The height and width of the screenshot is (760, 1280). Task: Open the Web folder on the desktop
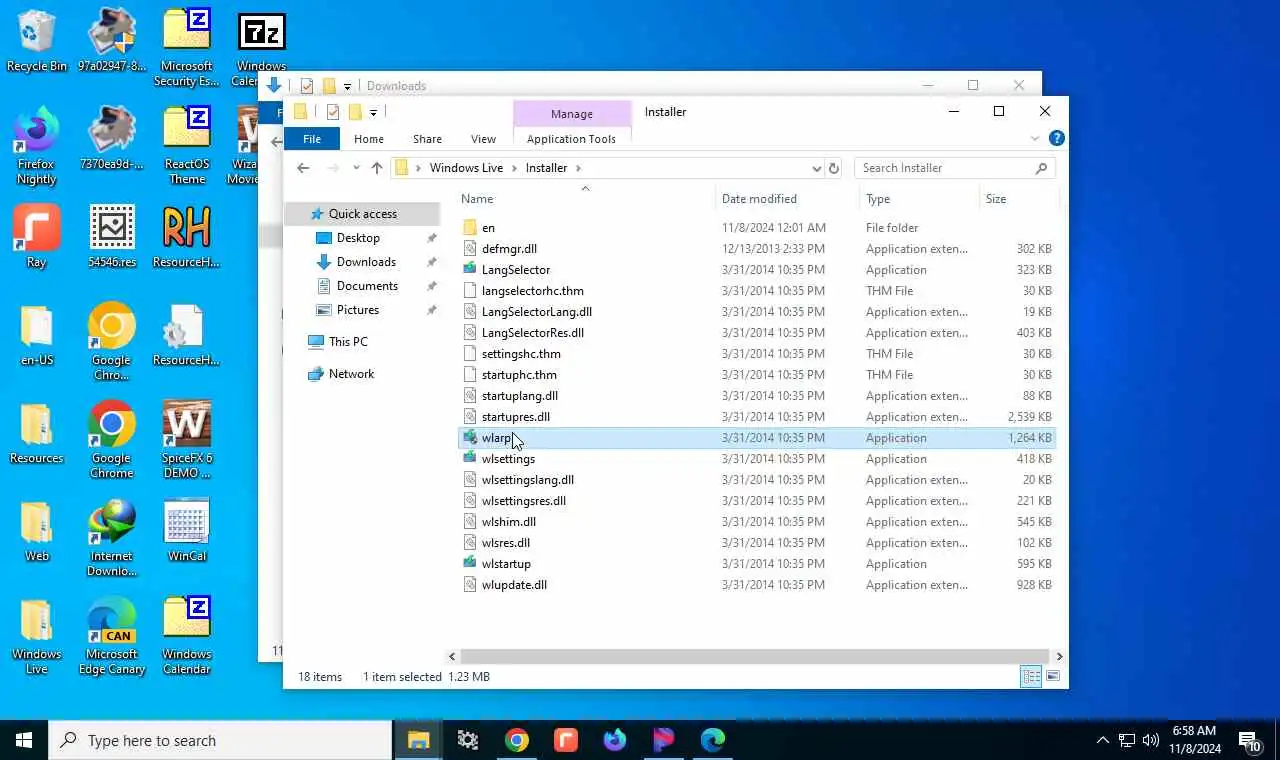point(37,531)
